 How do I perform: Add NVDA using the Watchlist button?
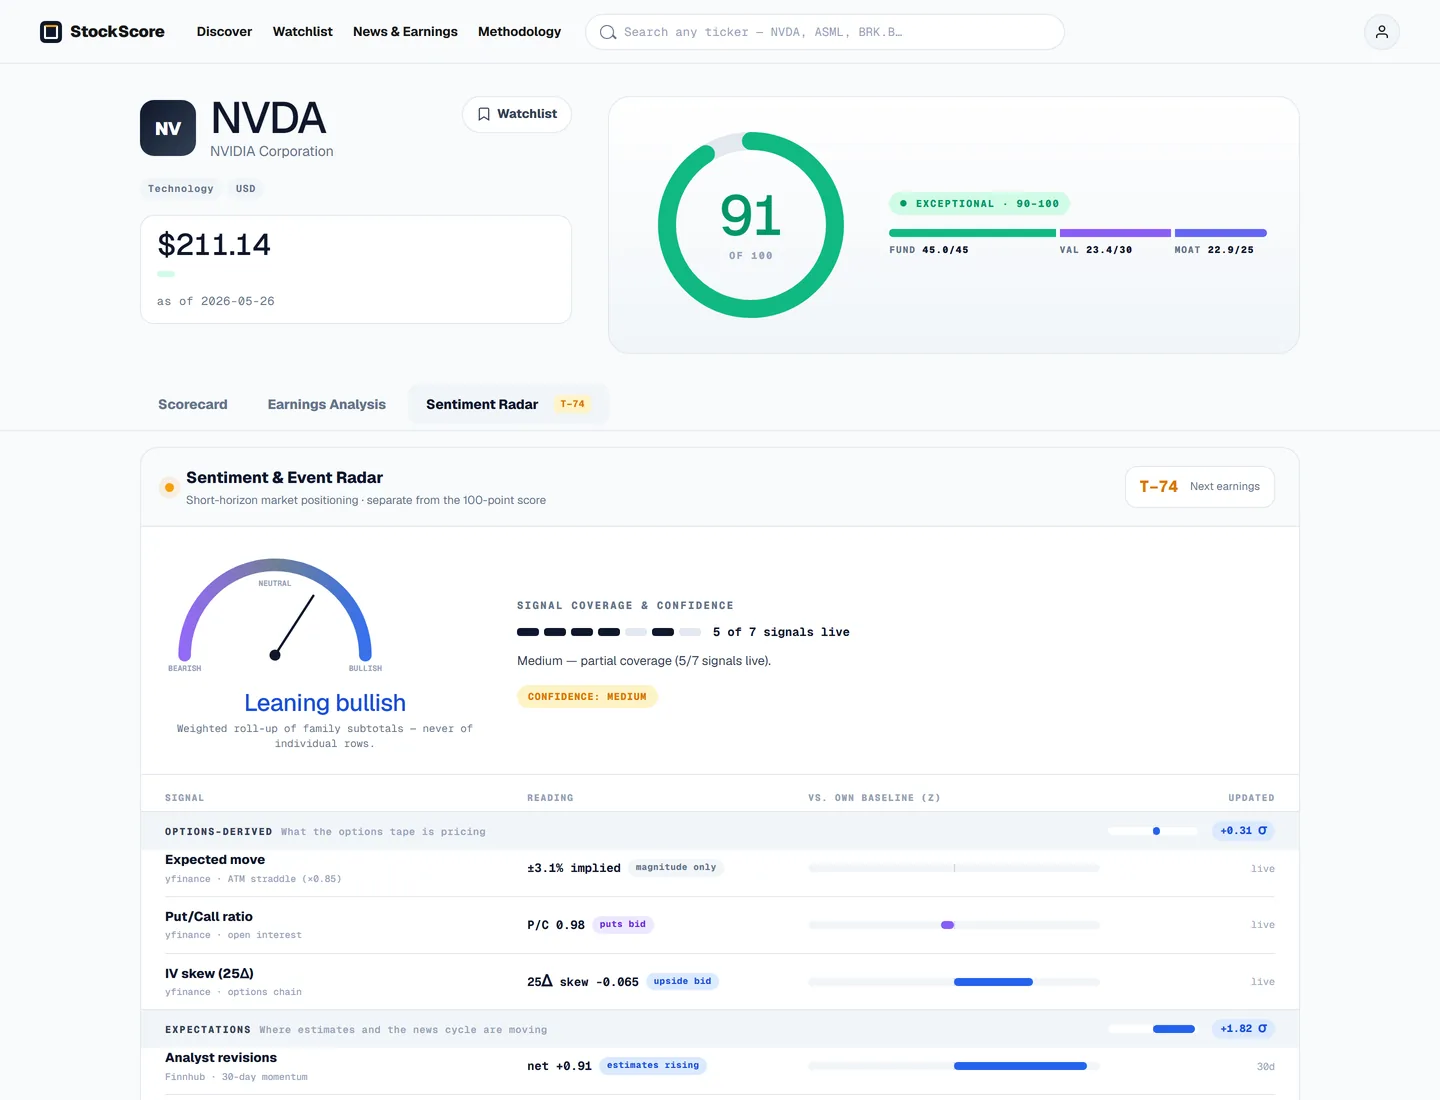(x=517, y=114)
